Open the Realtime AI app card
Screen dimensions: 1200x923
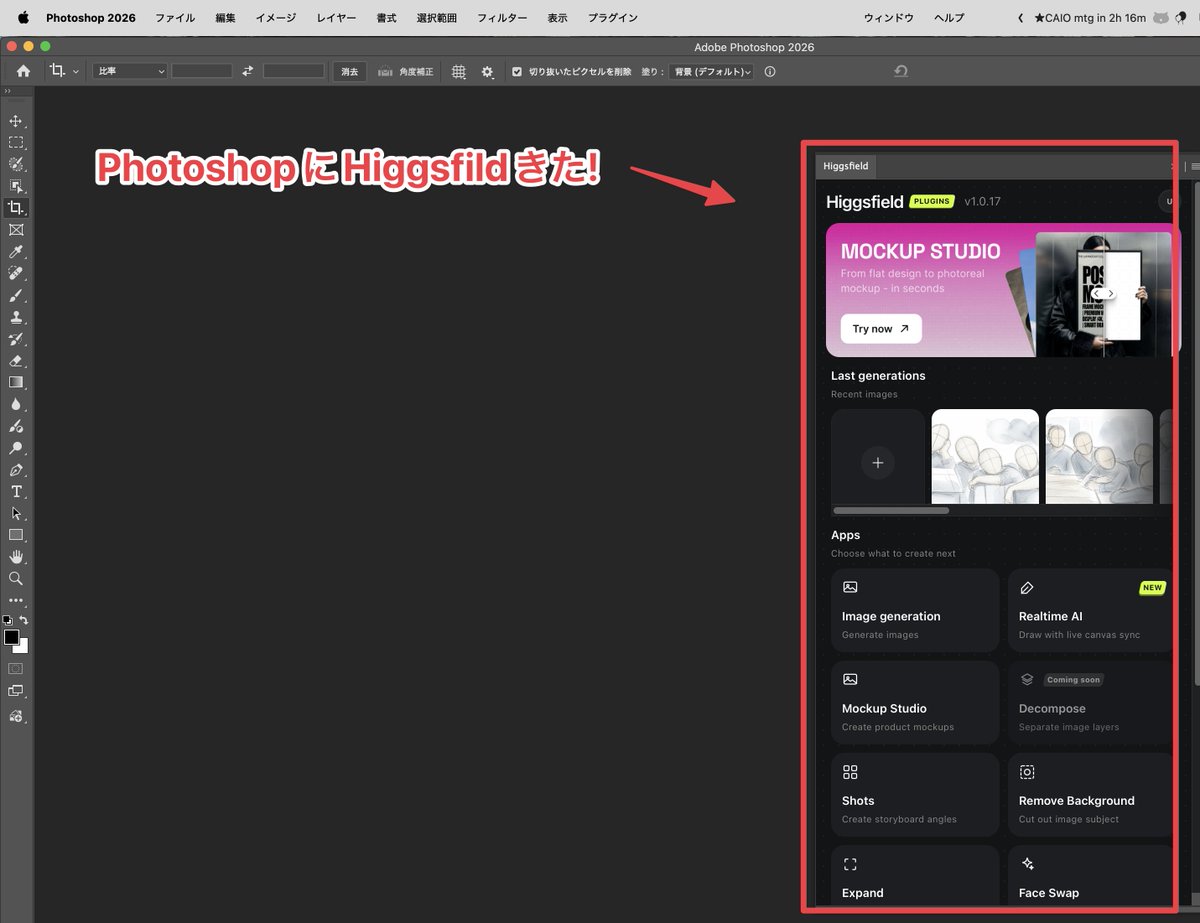point(1091,610)
